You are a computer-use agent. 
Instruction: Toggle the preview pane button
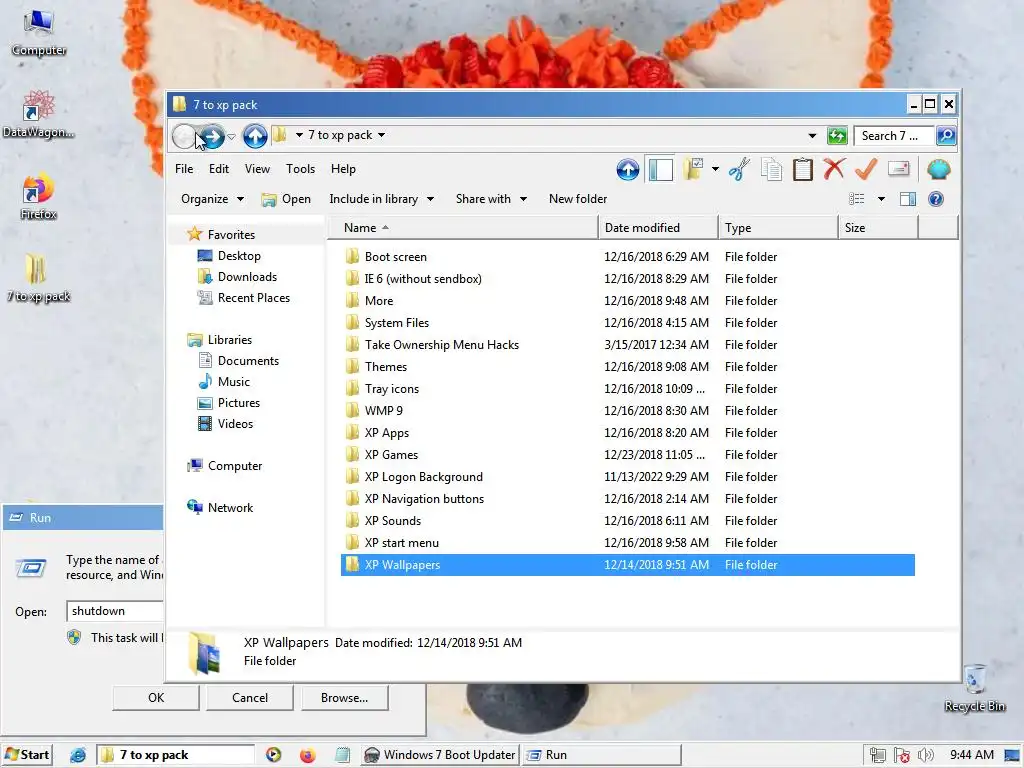coord(908,199)
